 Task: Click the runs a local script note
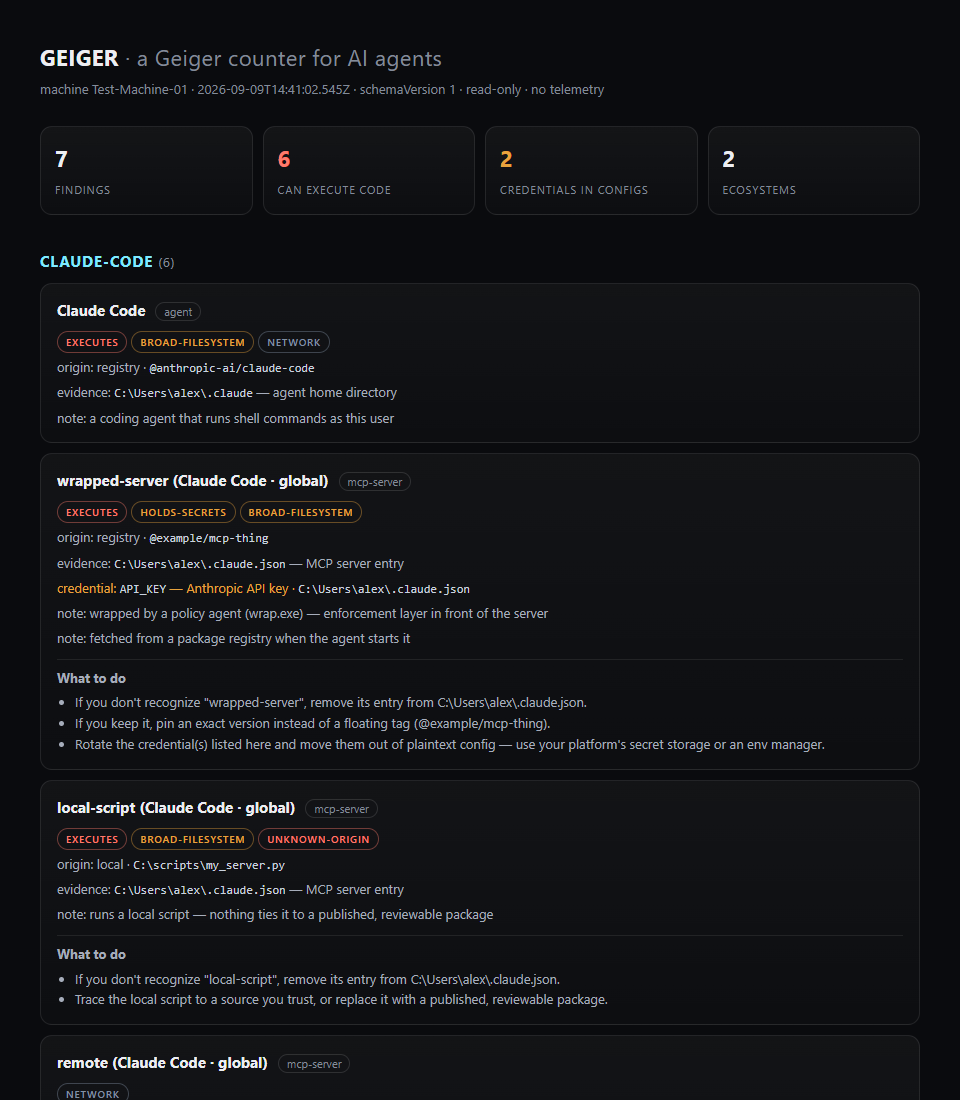[x=275, y=915]
